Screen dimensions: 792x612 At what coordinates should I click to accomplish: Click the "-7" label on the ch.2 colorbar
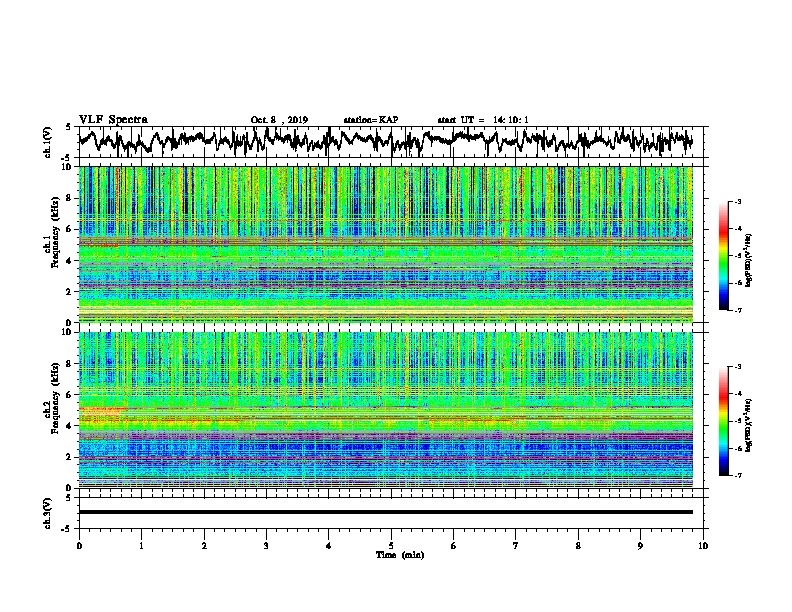point(738,476)
